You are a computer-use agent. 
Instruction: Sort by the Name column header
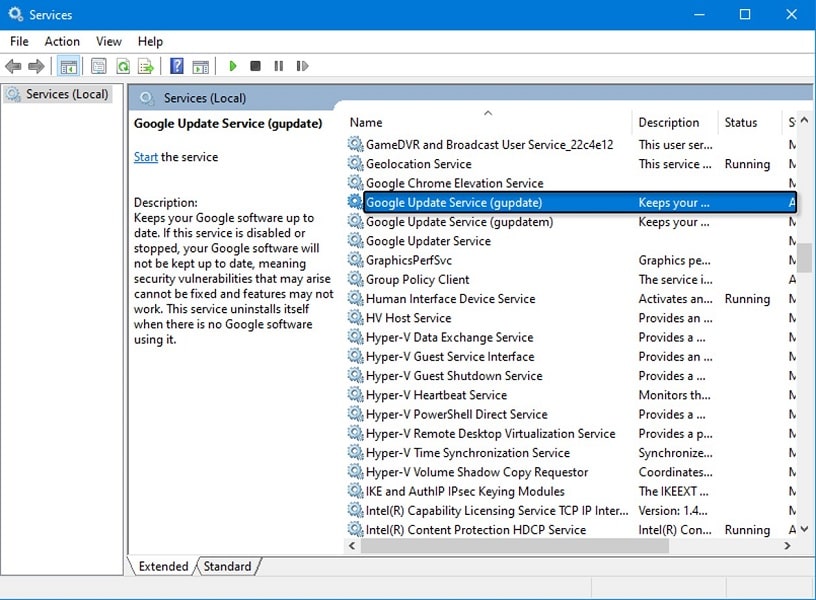point(488,122)
